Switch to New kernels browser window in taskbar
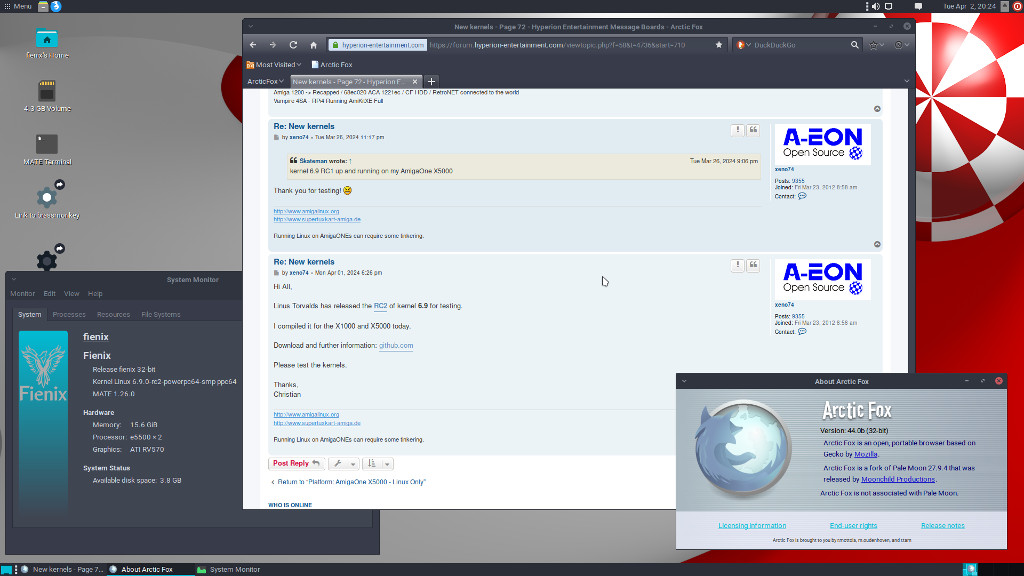 pos(63,569)
